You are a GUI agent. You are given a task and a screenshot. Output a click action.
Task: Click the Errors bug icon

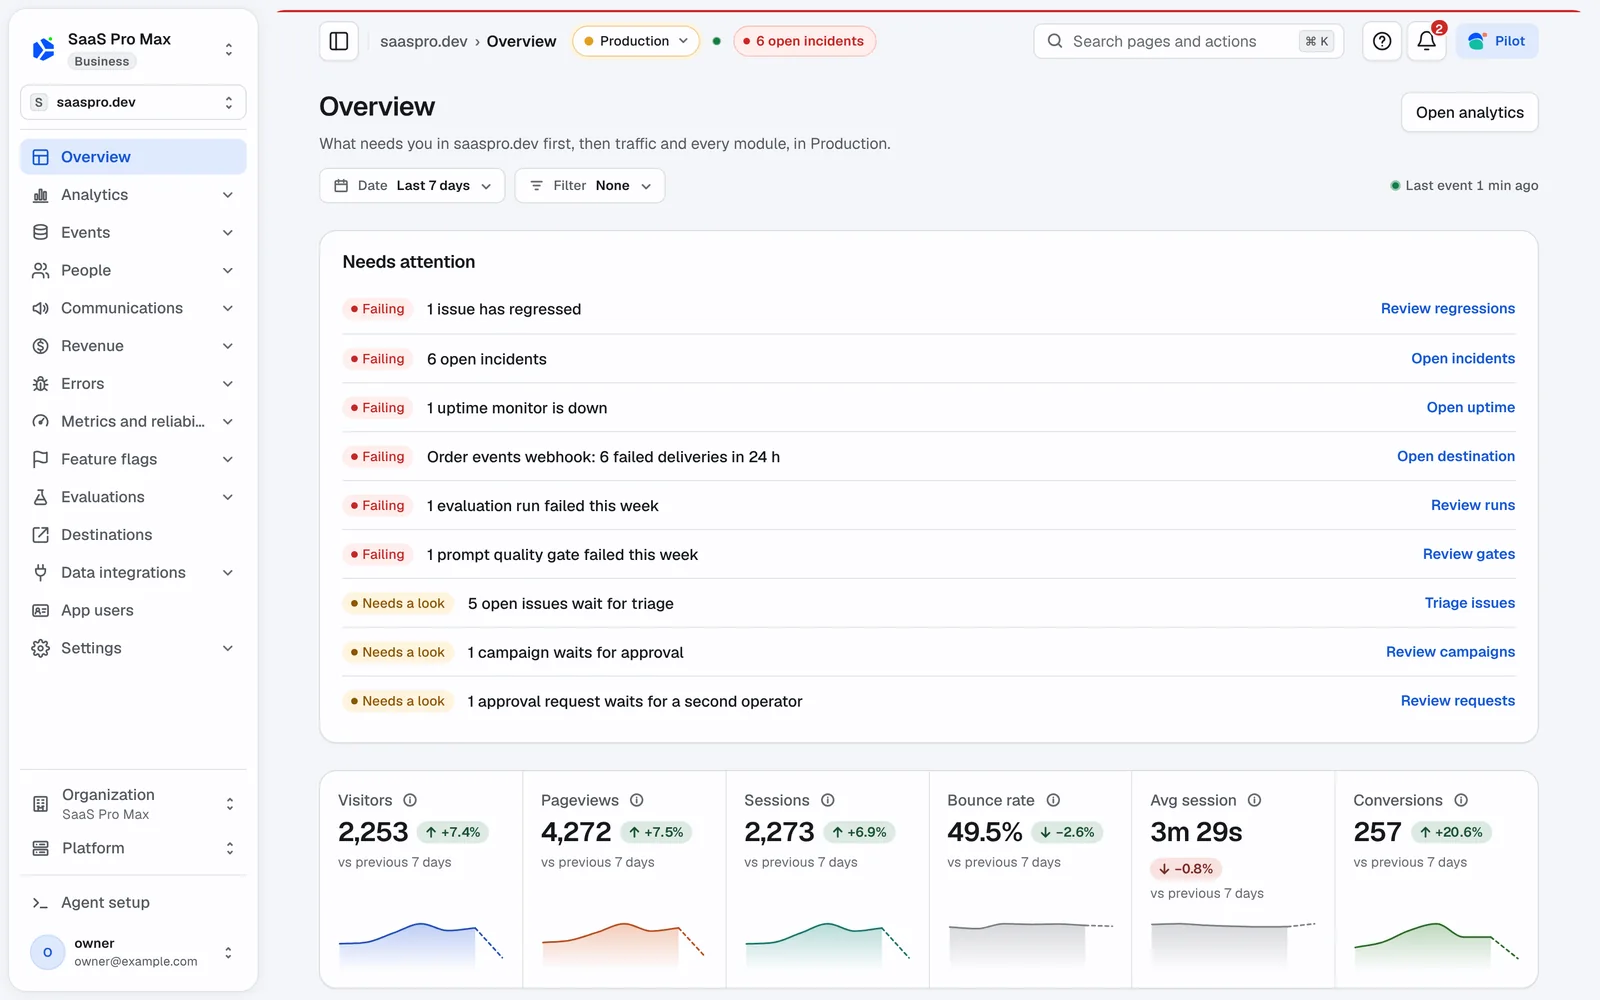tap(41, 384)
